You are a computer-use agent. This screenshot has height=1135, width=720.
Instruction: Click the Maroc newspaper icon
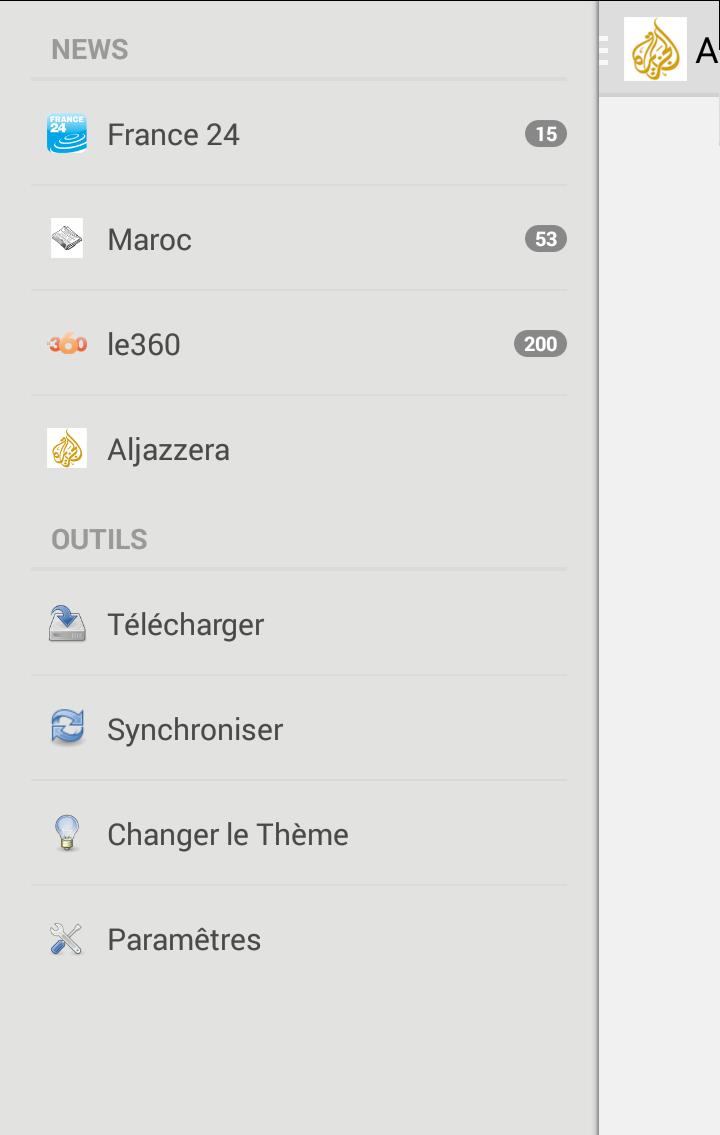click(x=67, y=239)
